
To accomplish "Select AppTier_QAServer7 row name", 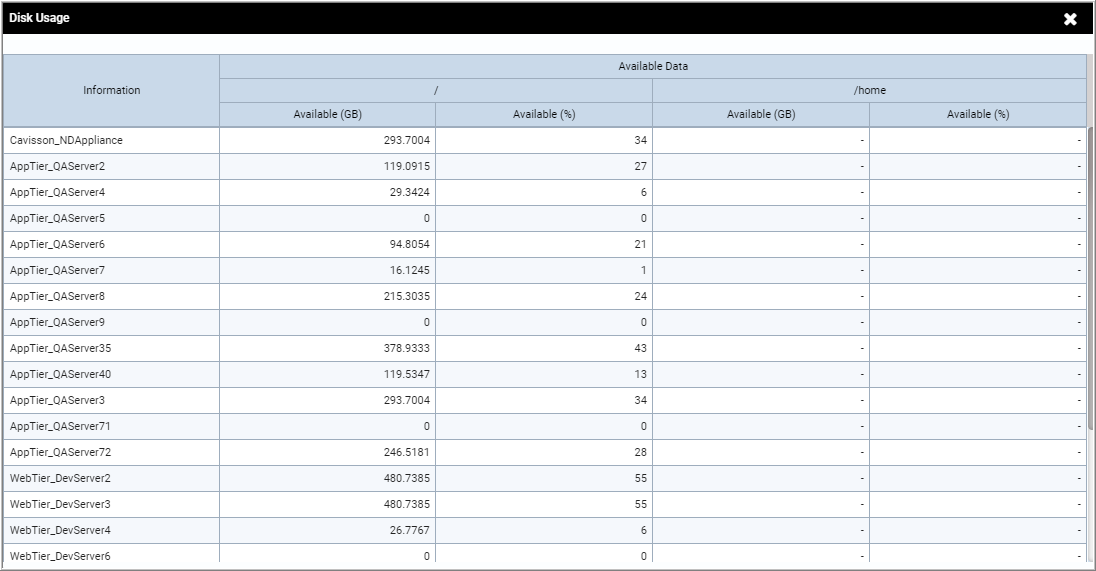I will [x=57, y=270].
